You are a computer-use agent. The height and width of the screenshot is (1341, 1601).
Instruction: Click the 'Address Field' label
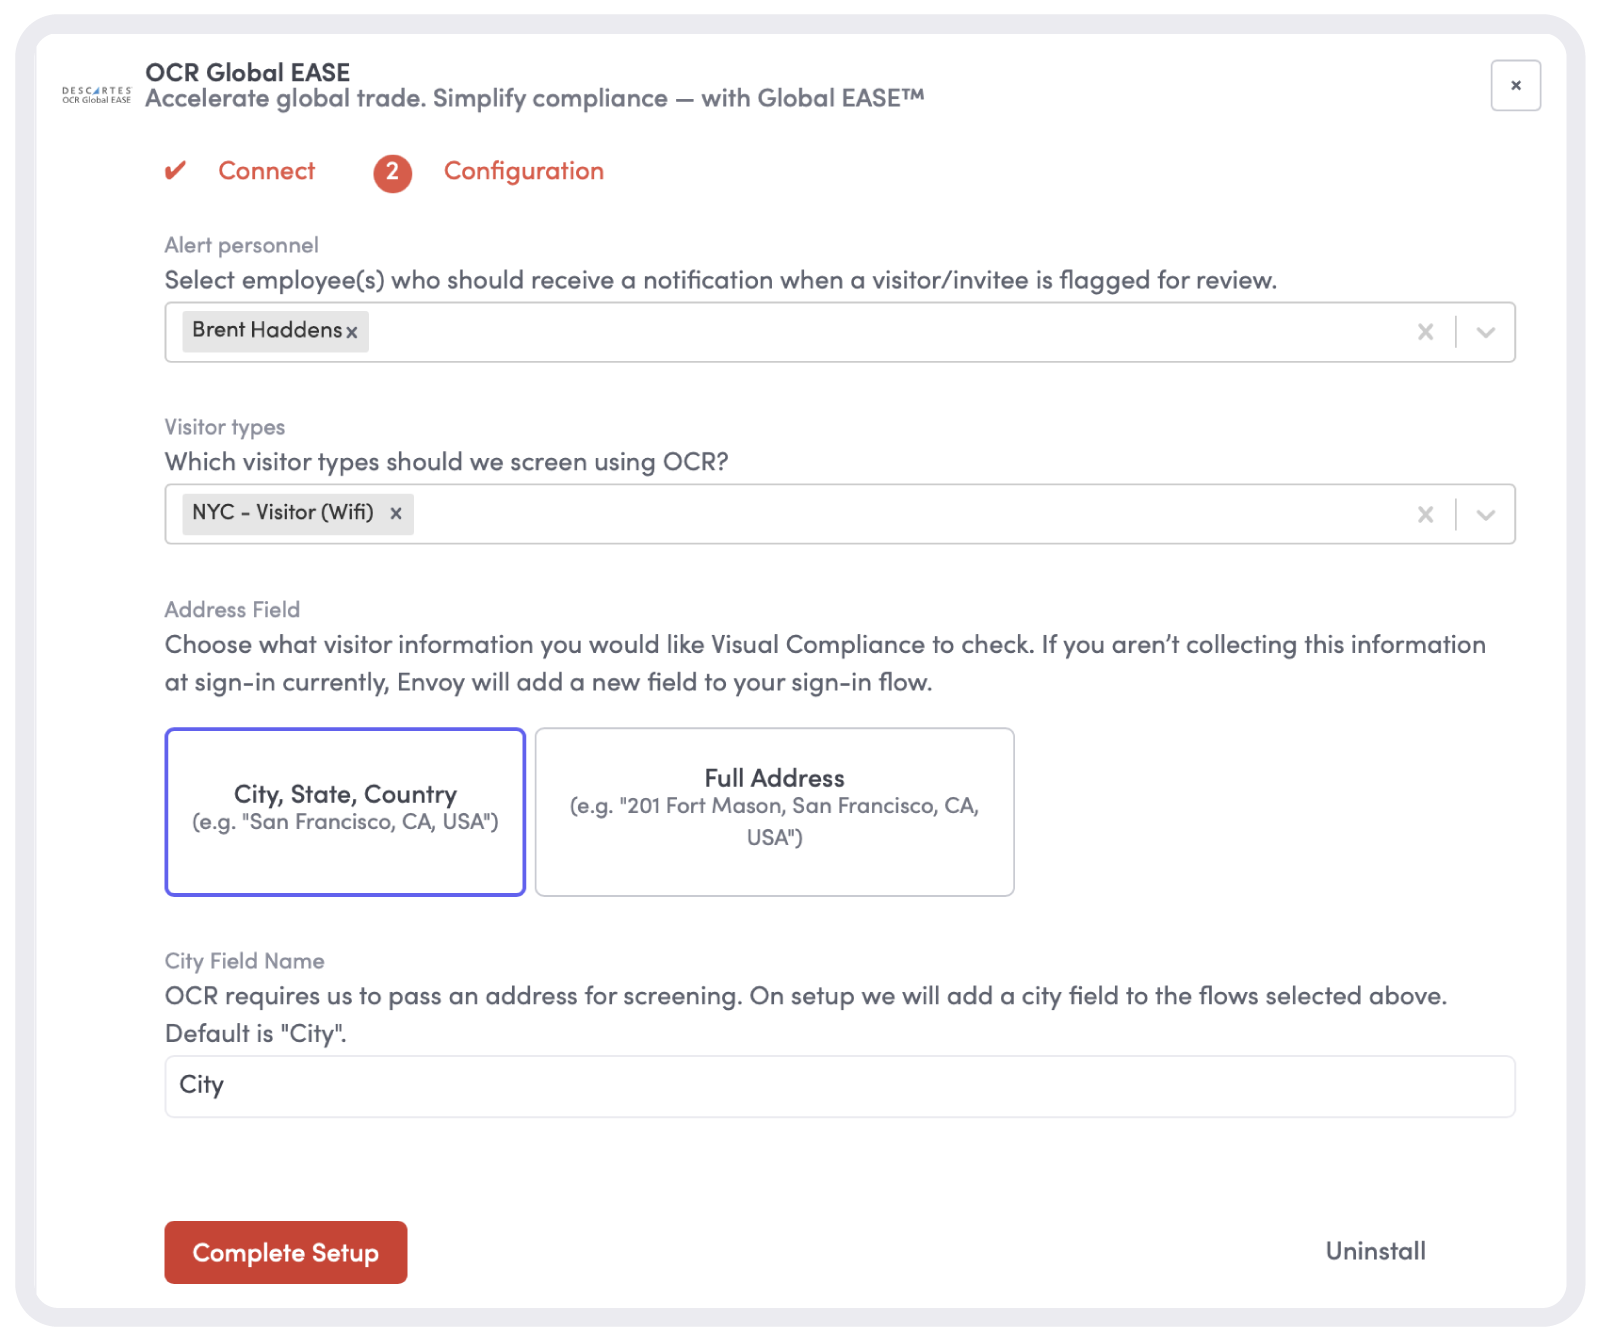pyautogui.click(x=232, y=609)
